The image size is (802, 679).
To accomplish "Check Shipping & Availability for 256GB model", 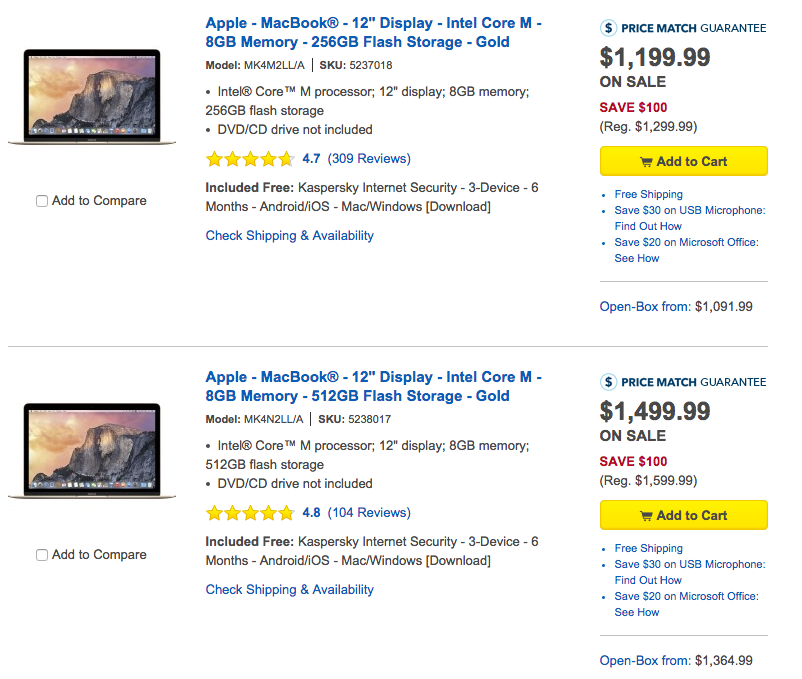I will [x=289, y=235].
